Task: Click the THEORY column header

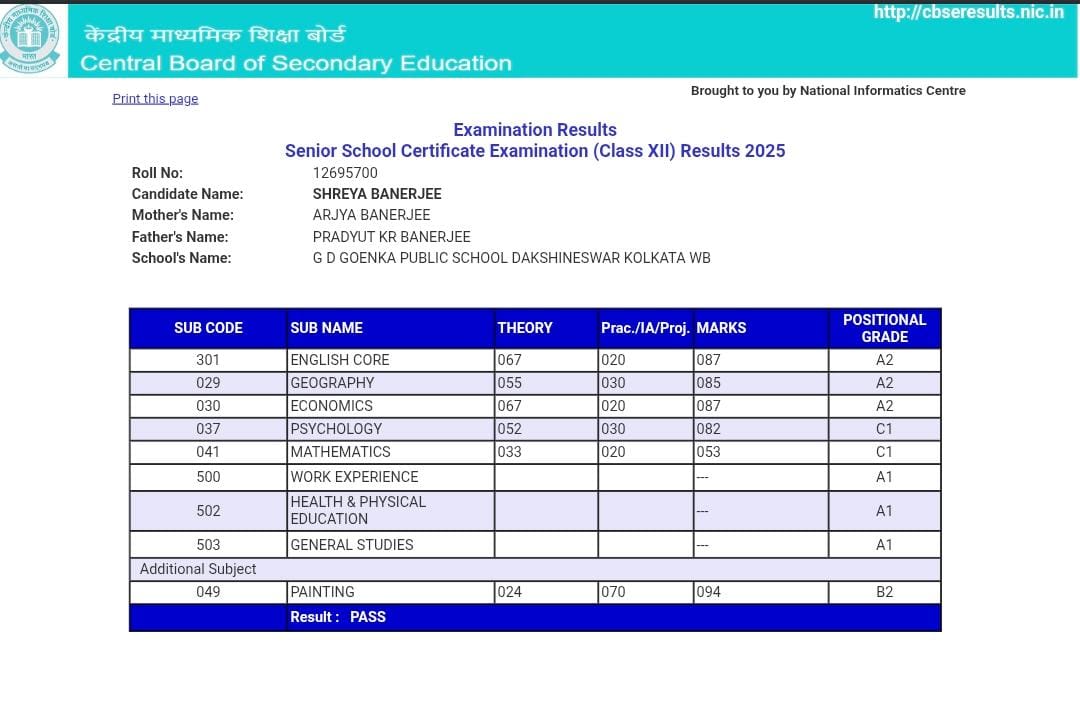Action: pos(525,328)
